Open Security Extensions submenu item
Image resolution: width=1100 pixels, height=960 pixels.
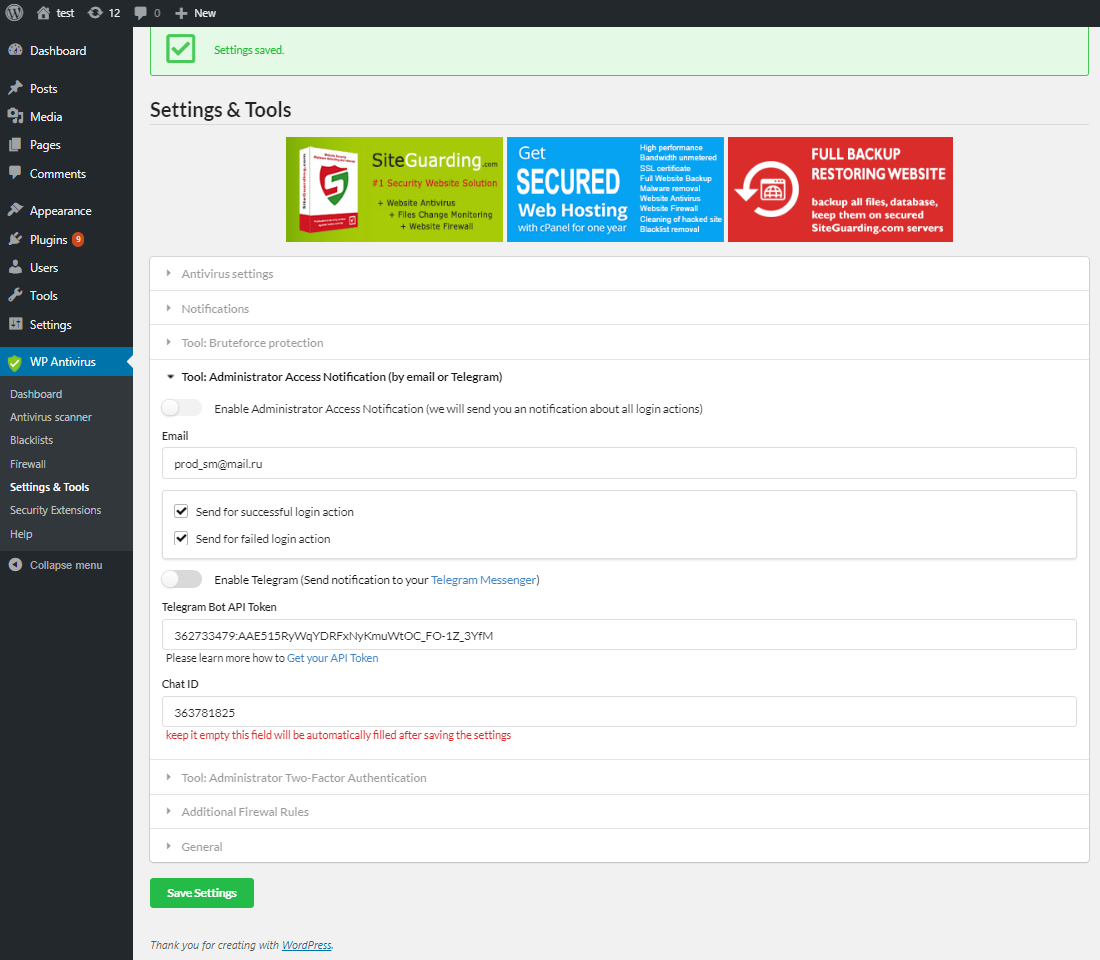tap(55, 510)
